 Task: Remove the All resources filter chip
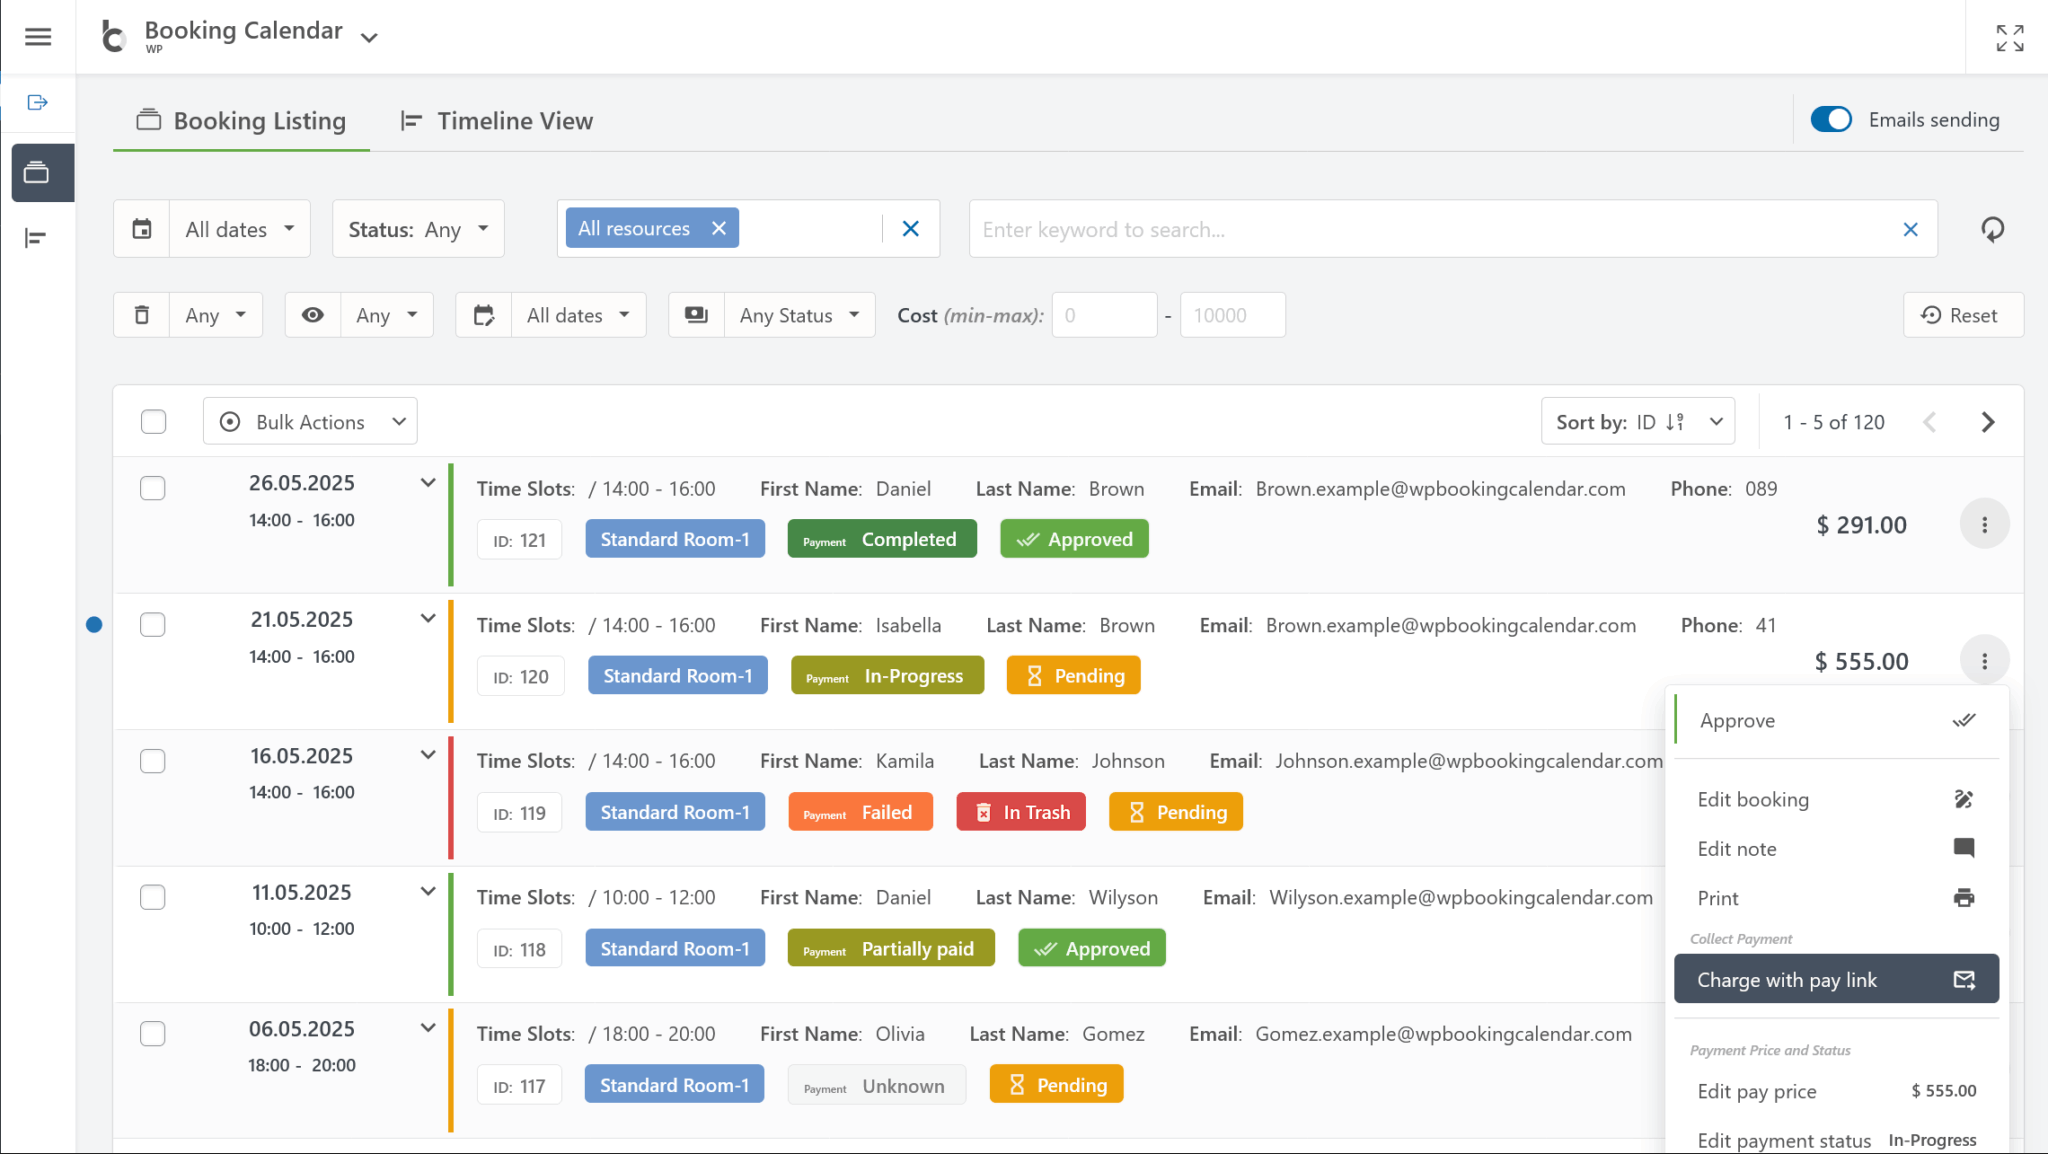coord(719,228)
